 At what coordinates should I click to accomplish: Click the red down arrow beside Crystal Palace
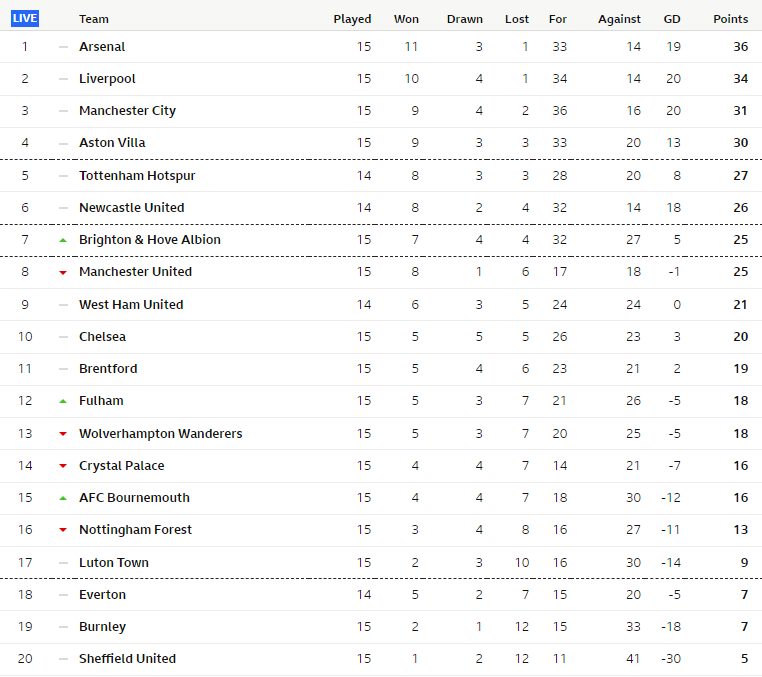tap(63, 466)
